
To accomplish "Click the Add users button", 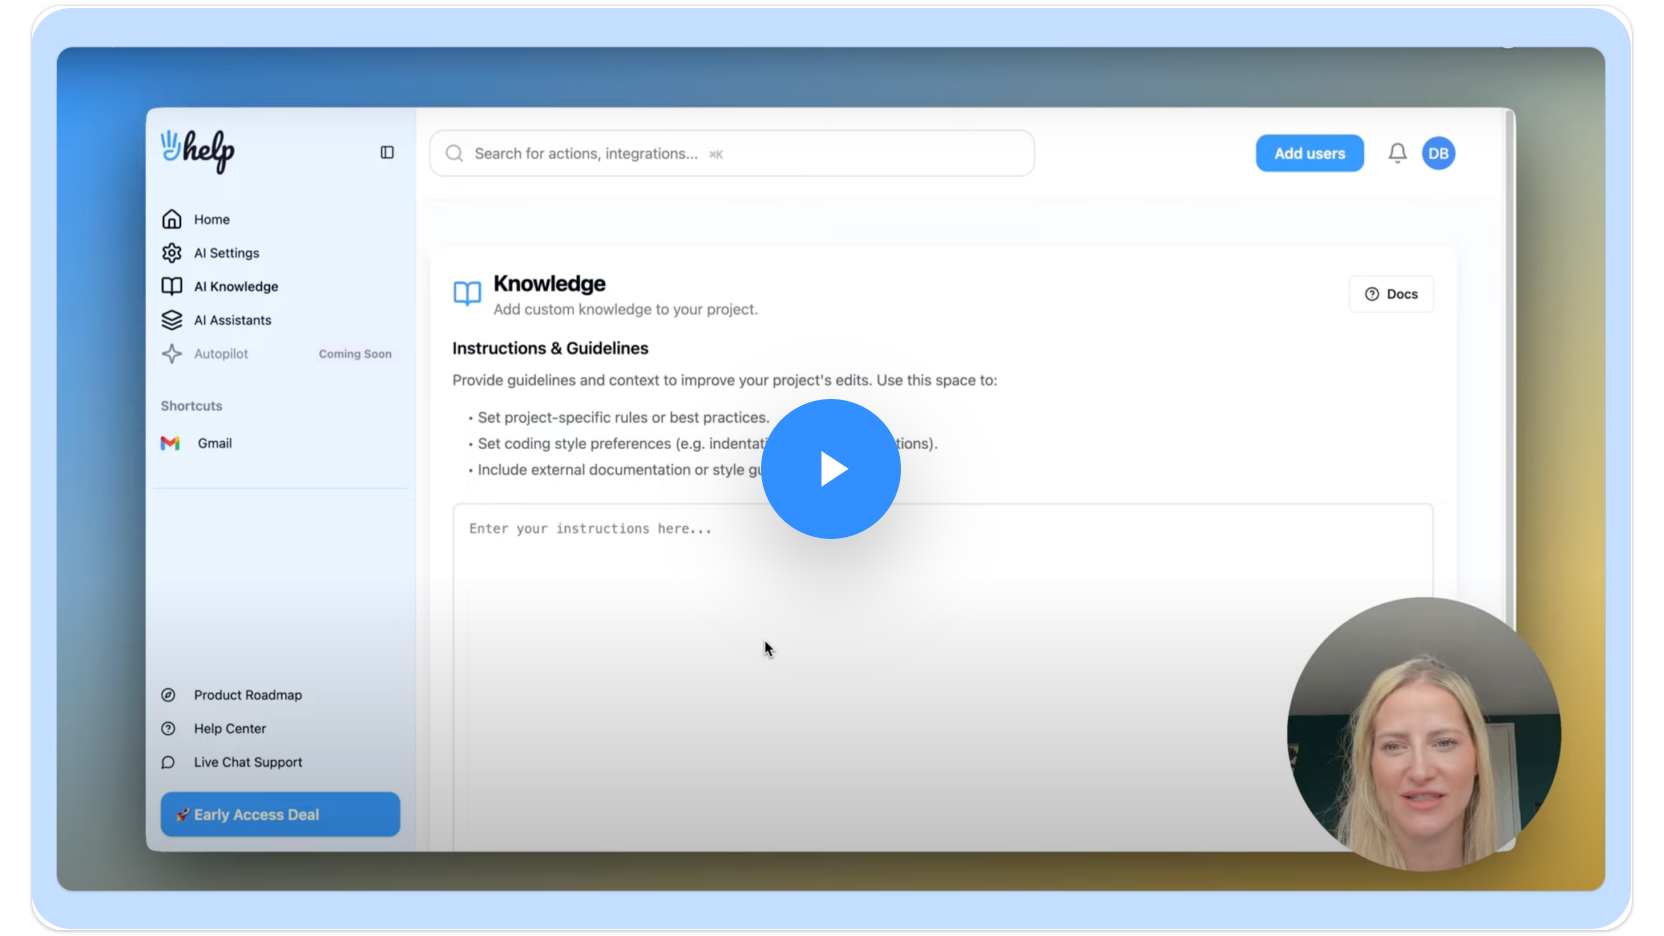I will [x=1309, y=153].
